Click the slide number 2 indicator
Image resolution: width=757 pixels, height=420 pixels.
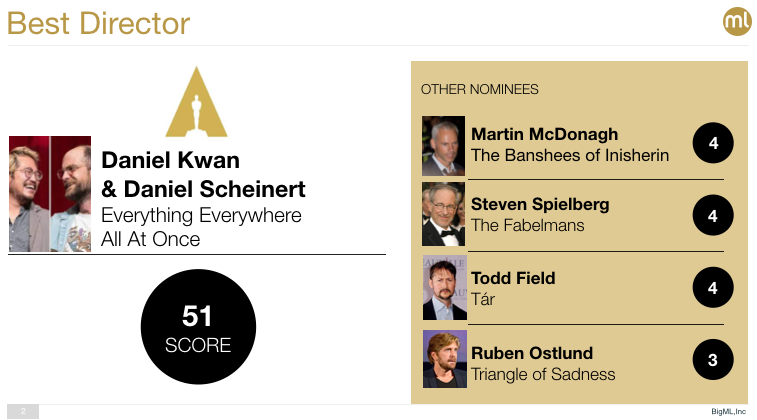coord(22,411)
